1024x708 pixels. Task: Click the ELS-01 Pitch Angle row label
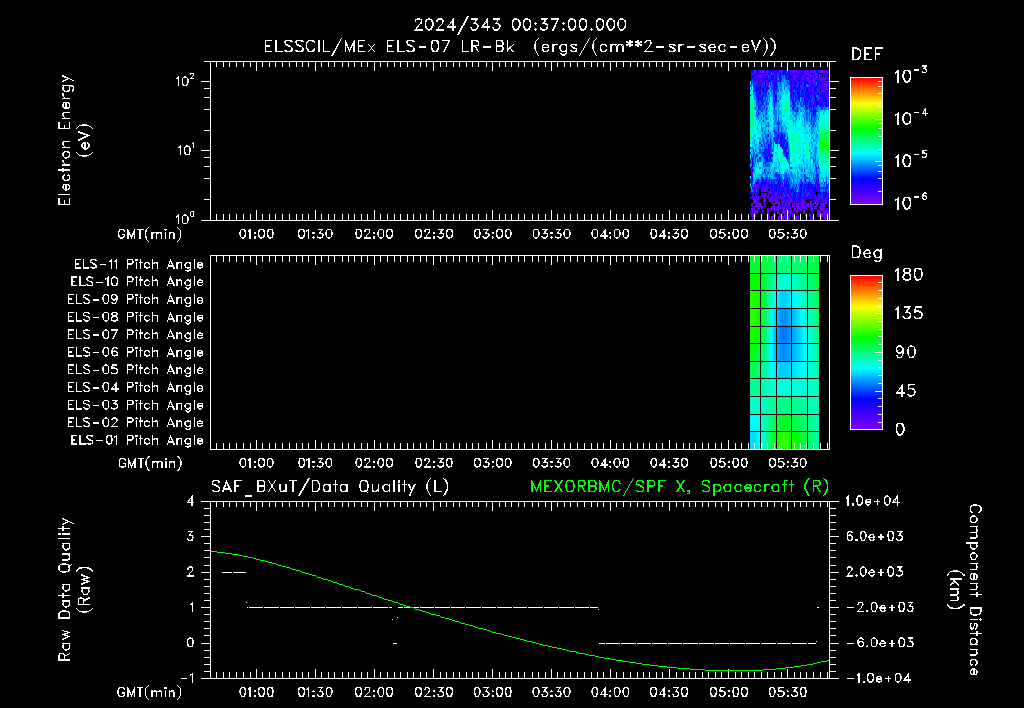[x=137, y=440]
